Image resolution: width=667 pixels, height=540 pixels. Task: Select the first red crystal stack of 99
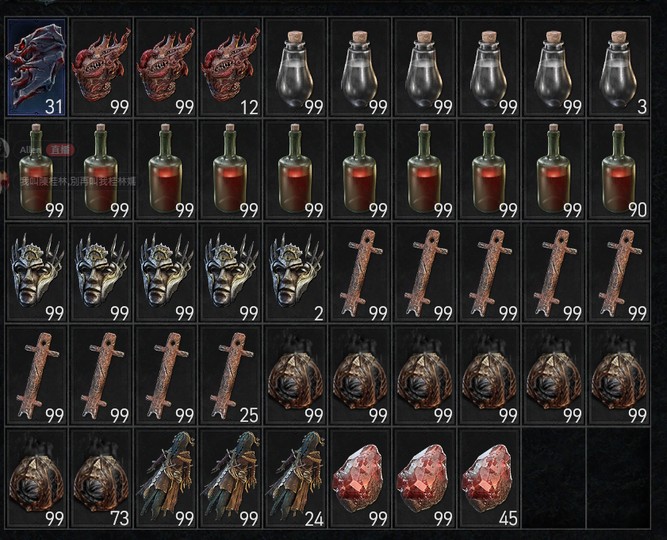(x=360, y=479)
